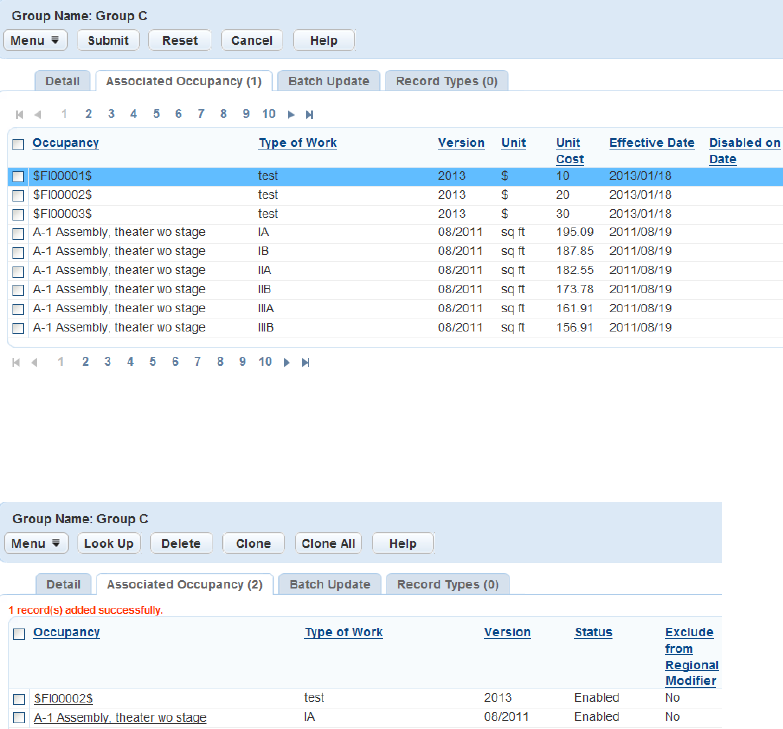Switch to Associated Occupancy (2) tab
This screenshot has height=729, width=783.
coord(185,584)
